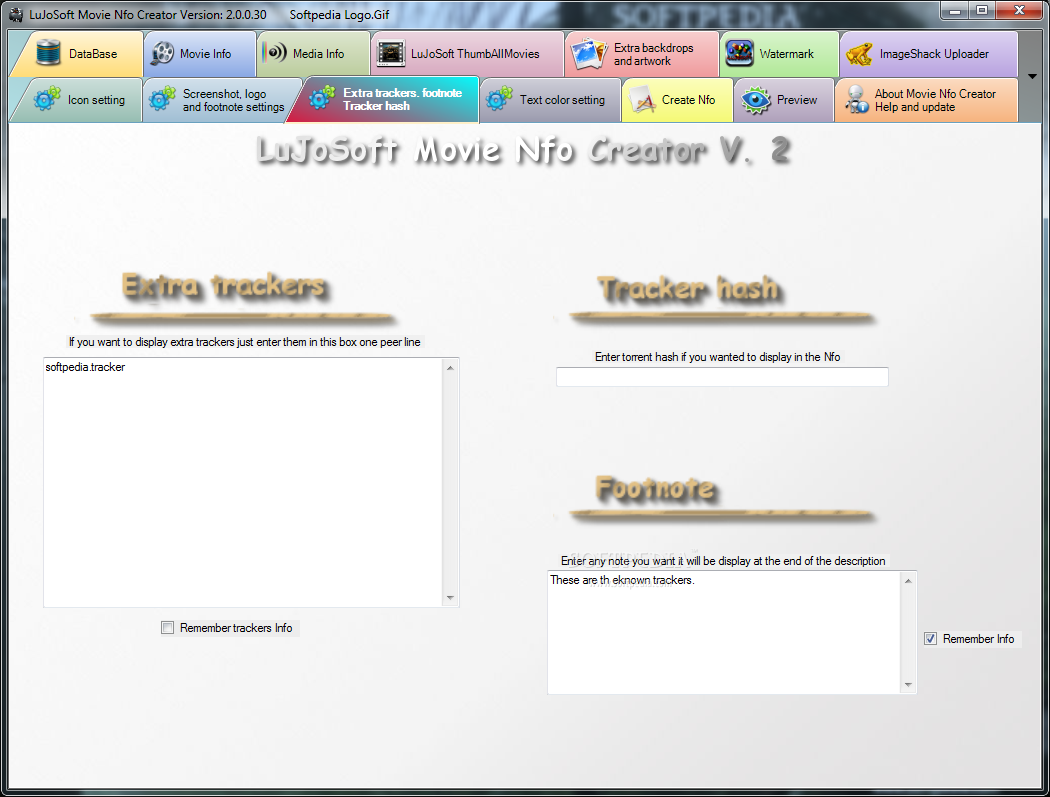1050x797 pixels.
Task: Click the ImageShack frog icon
Action: [x=859, y=54]
